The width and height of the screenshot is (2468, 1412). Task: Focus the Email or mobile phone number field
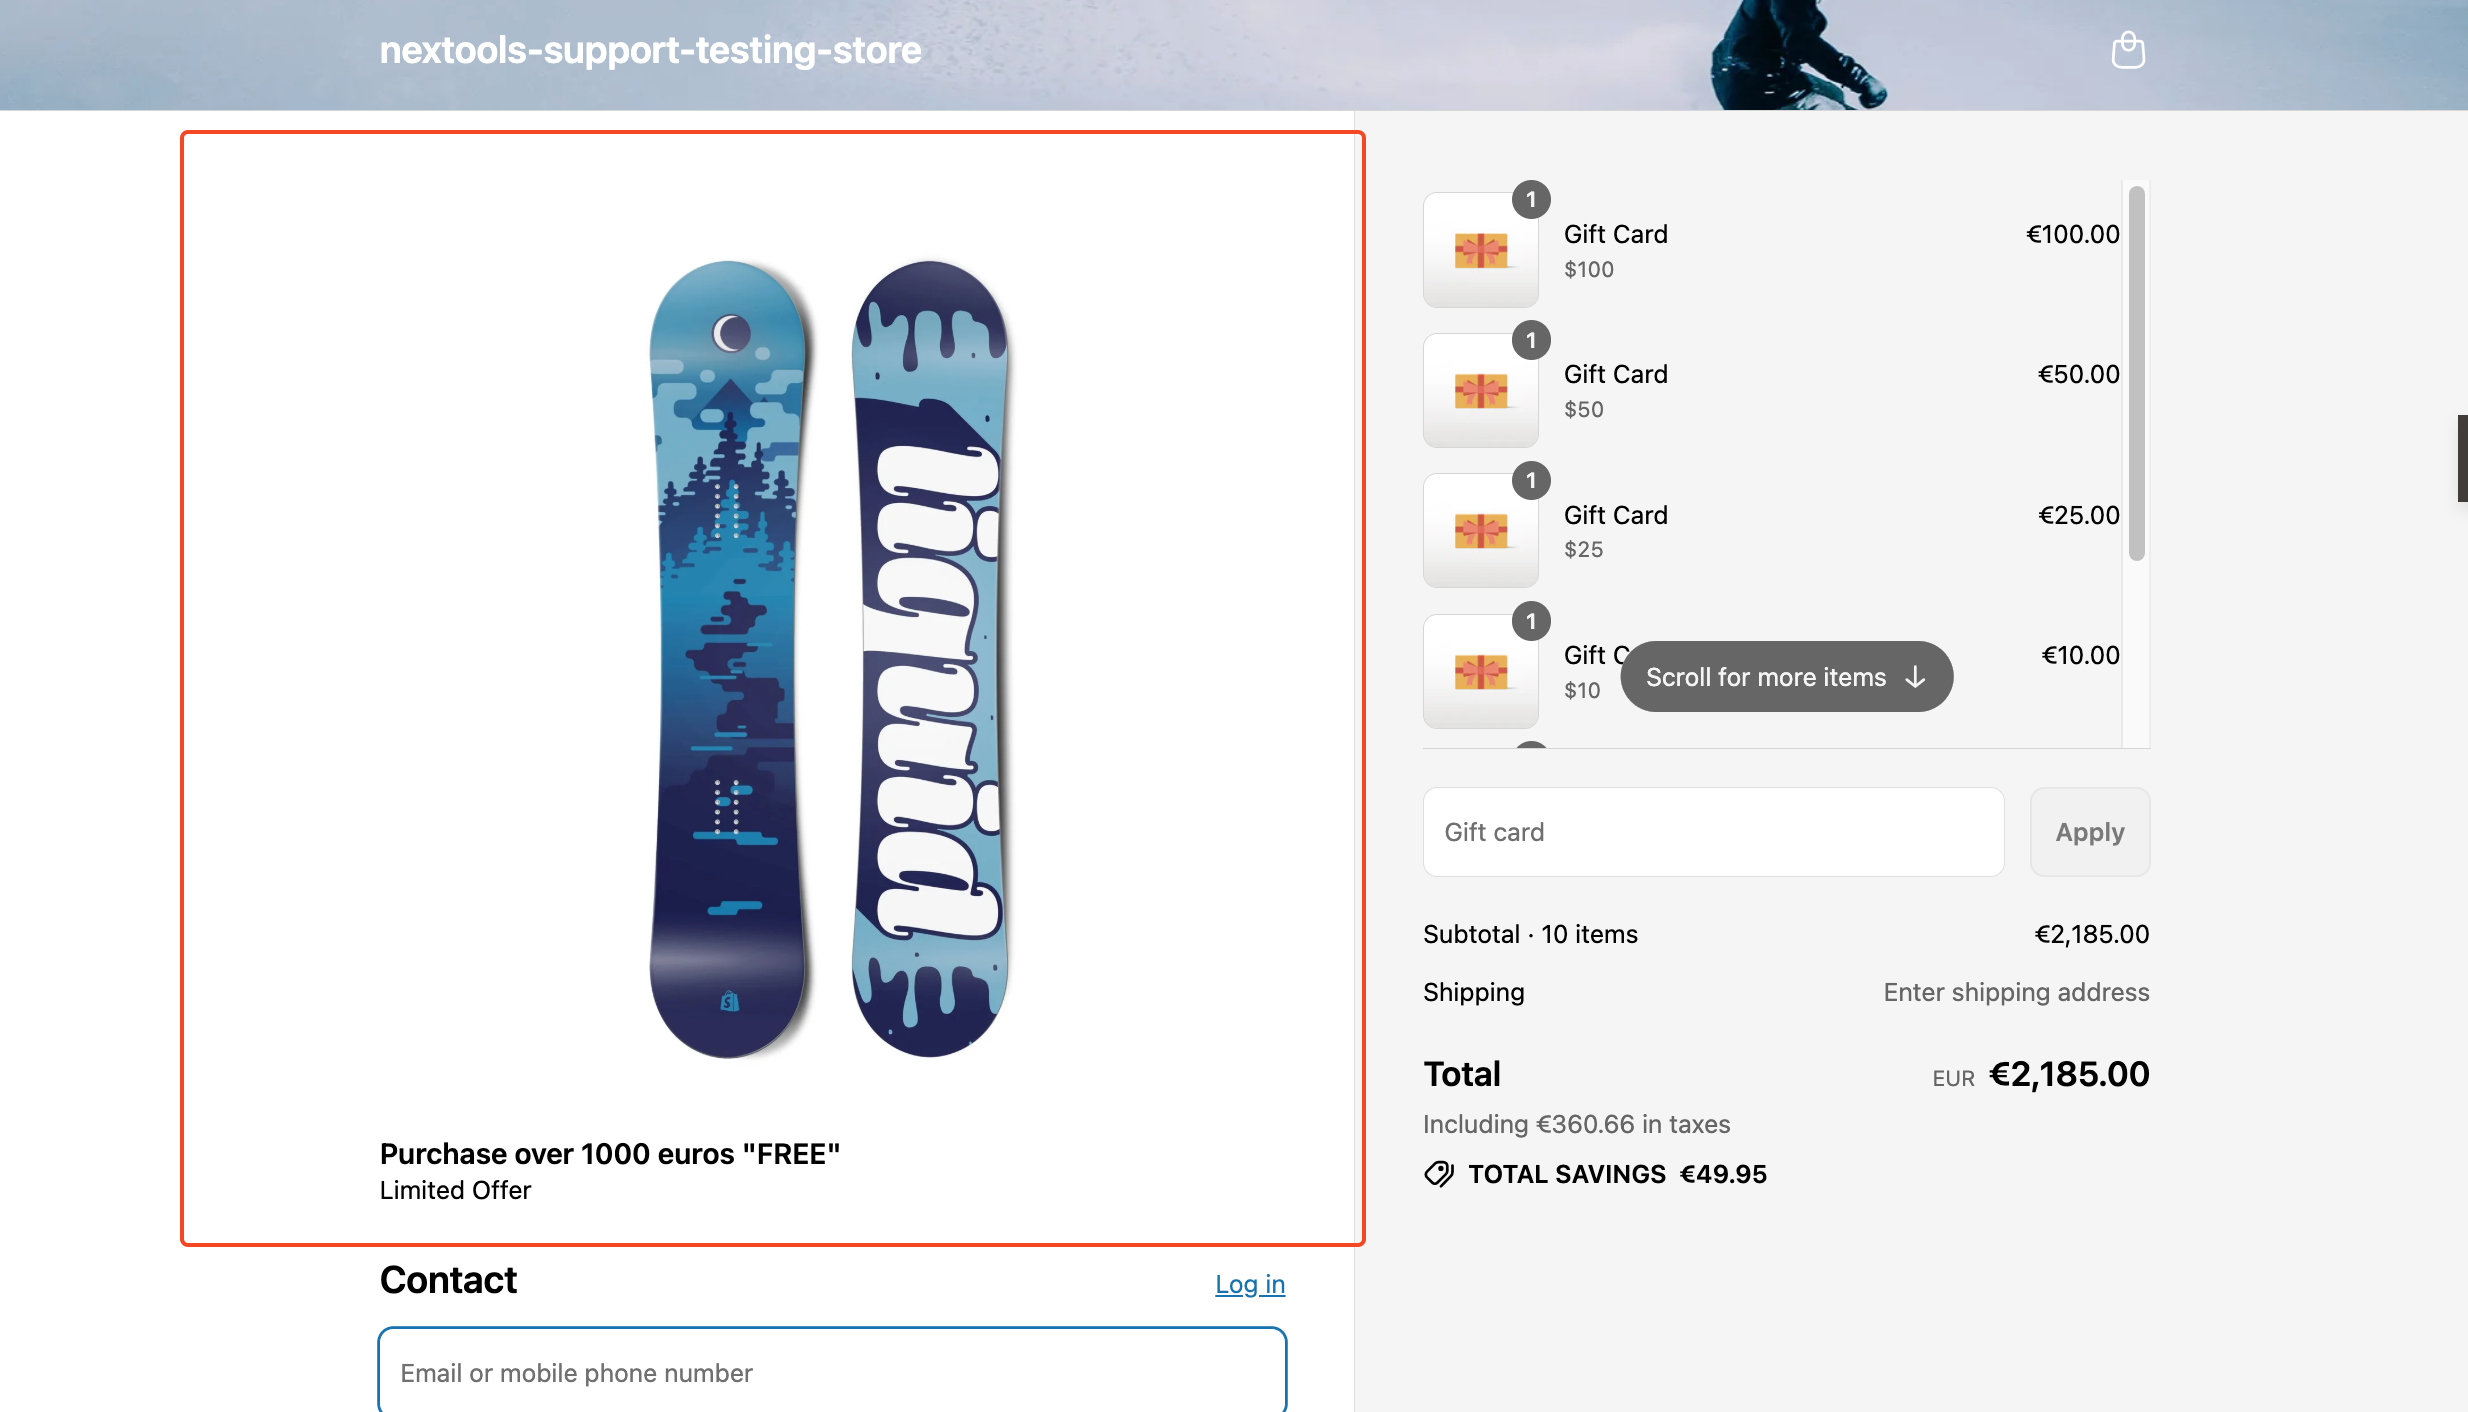[832, 1372]
